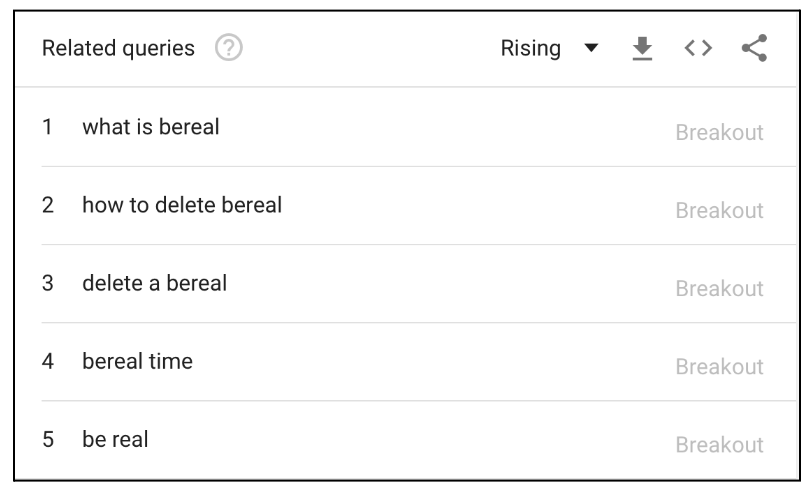810x494 pixels.
Task: Click rank number 1 in list
Action: coord(47,127)
